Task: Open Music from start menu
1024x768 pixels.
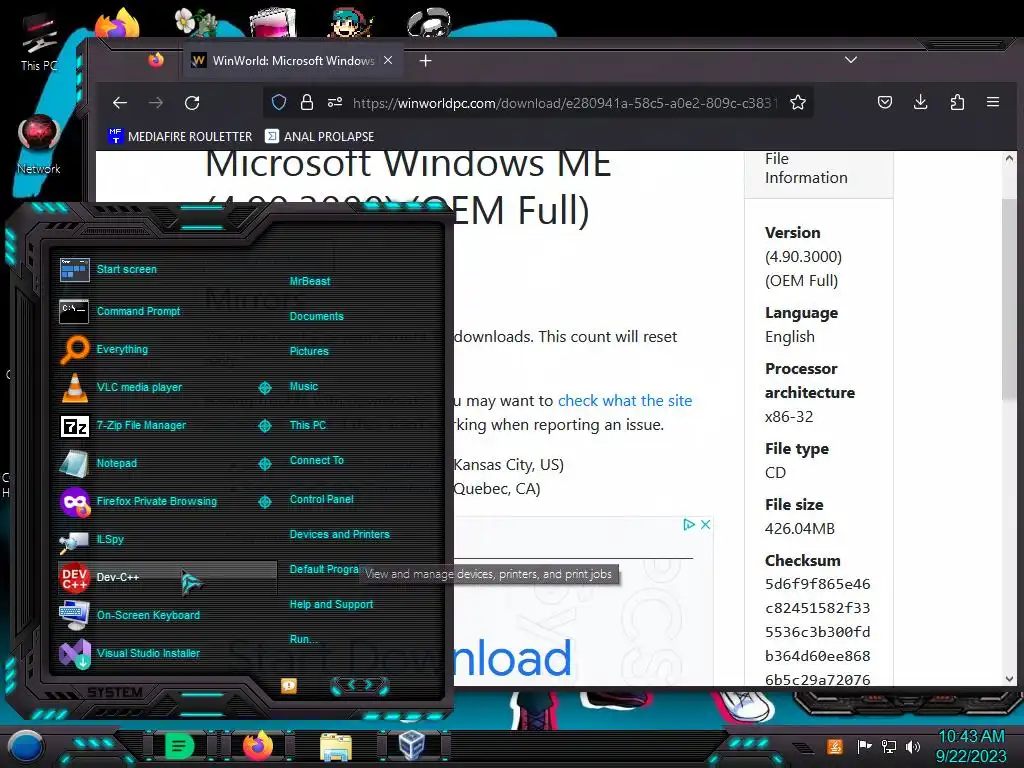Action: (x=304, y=387)
